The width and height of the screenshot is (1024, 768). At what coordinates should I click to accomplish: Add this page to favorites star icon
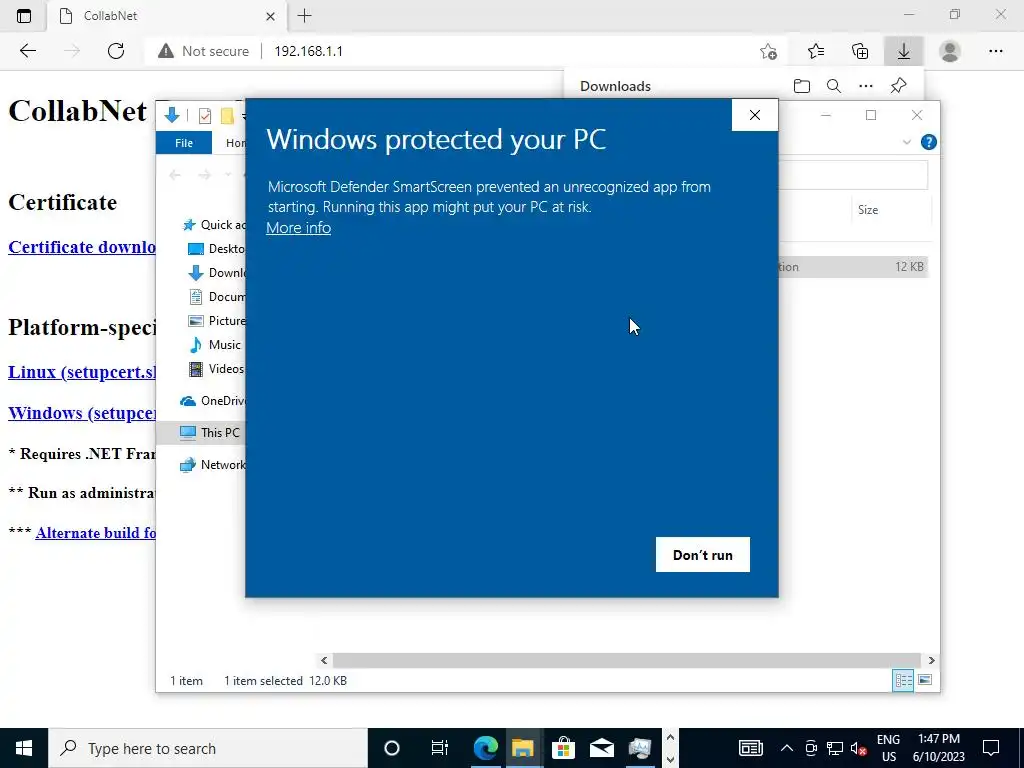769,51
